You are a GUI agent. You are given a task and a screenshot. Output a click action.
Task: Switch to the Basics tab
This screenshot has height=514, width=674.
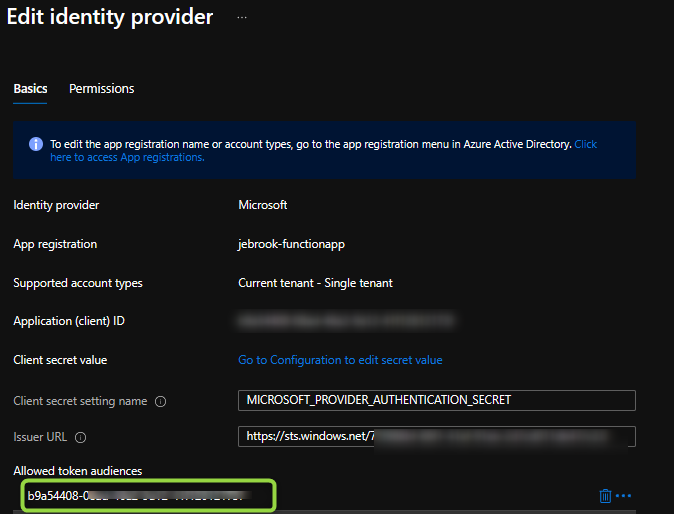click(x=30, y=89)
